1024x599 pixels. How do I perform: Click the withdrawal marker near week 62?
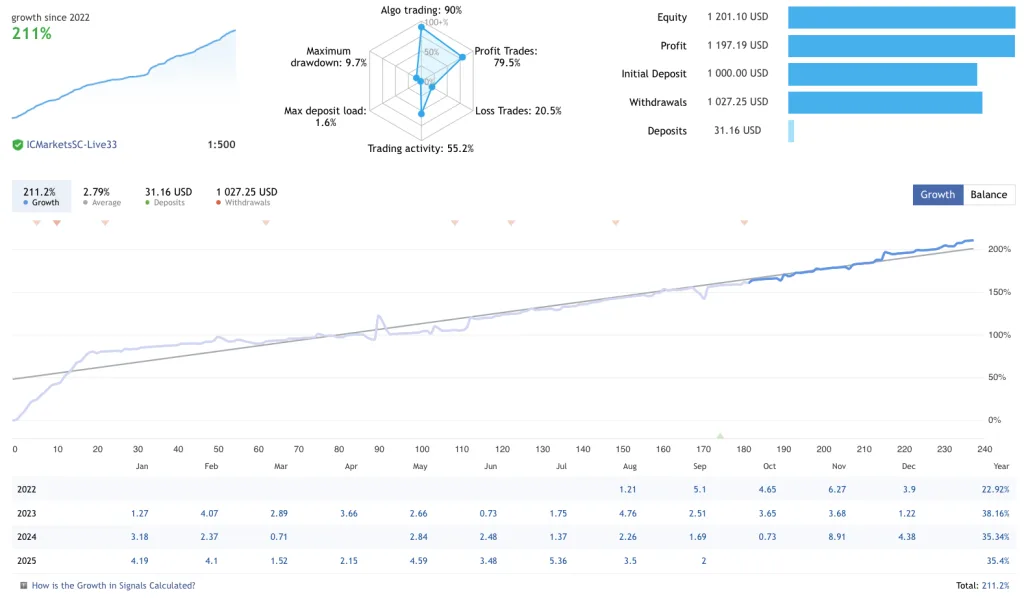click(266, 223)
